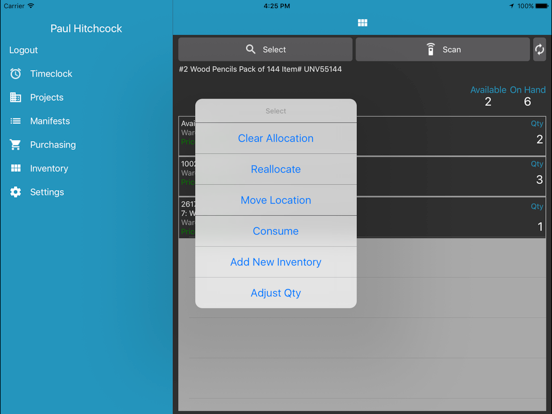Go to Manifests in the sidebar
The image size is (552, 414).
pyautogui.click(x=50, y=121)
